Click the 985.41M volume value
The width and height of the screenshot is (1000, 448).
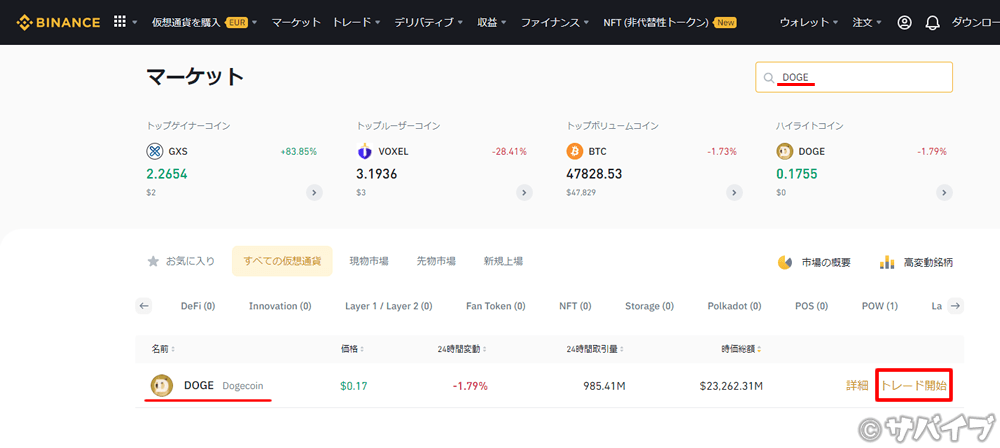click(605, 385)
